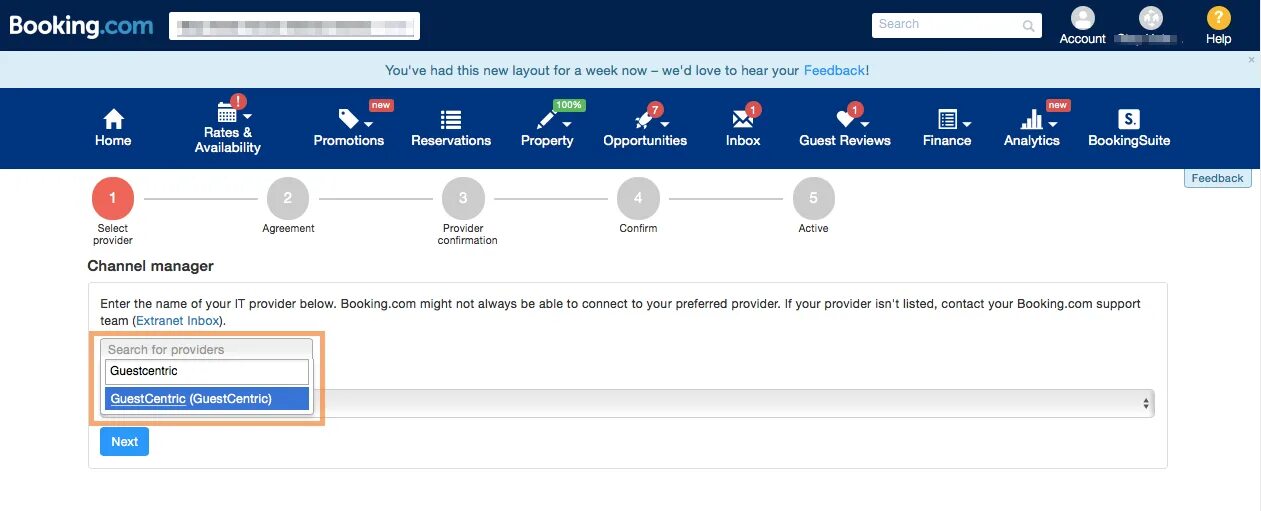Click the Help question mark icon
This screenshot has height=511, width=1261.
(x=1218, y=18)
